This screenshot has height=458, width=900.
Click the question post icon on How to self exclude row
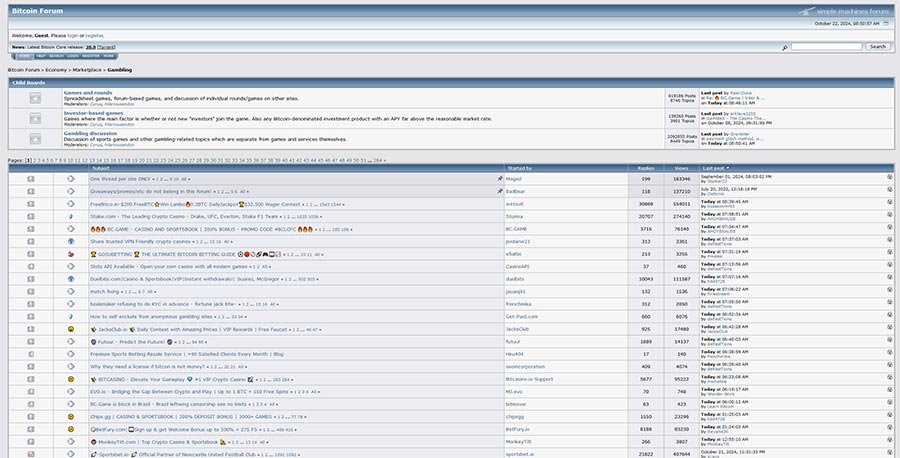coord(71,317)
